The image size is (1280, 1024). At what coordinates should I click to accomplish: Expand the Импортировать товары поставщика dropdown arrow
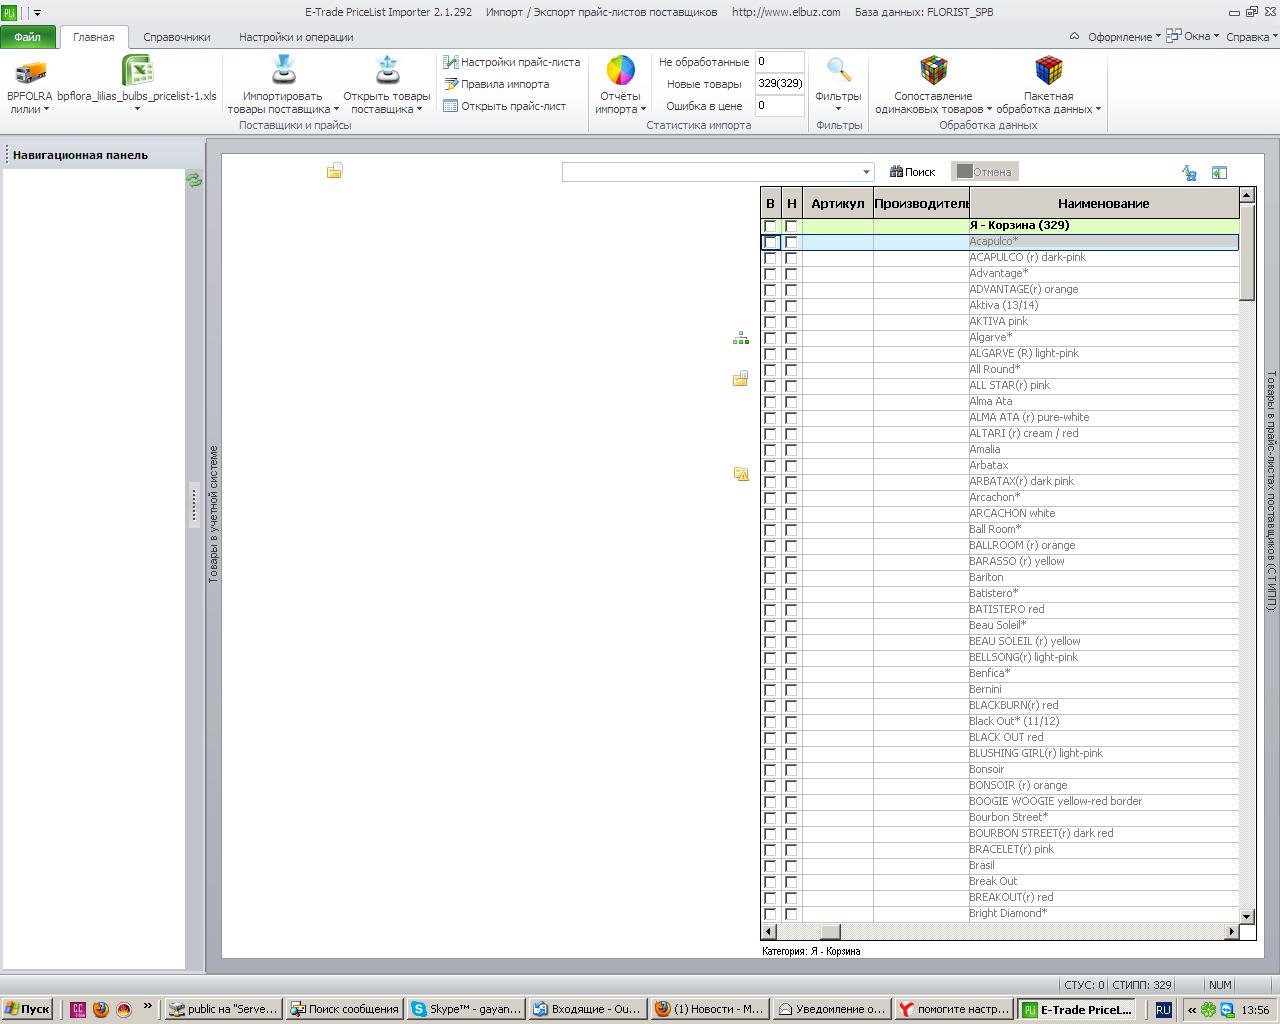[336, 110]
